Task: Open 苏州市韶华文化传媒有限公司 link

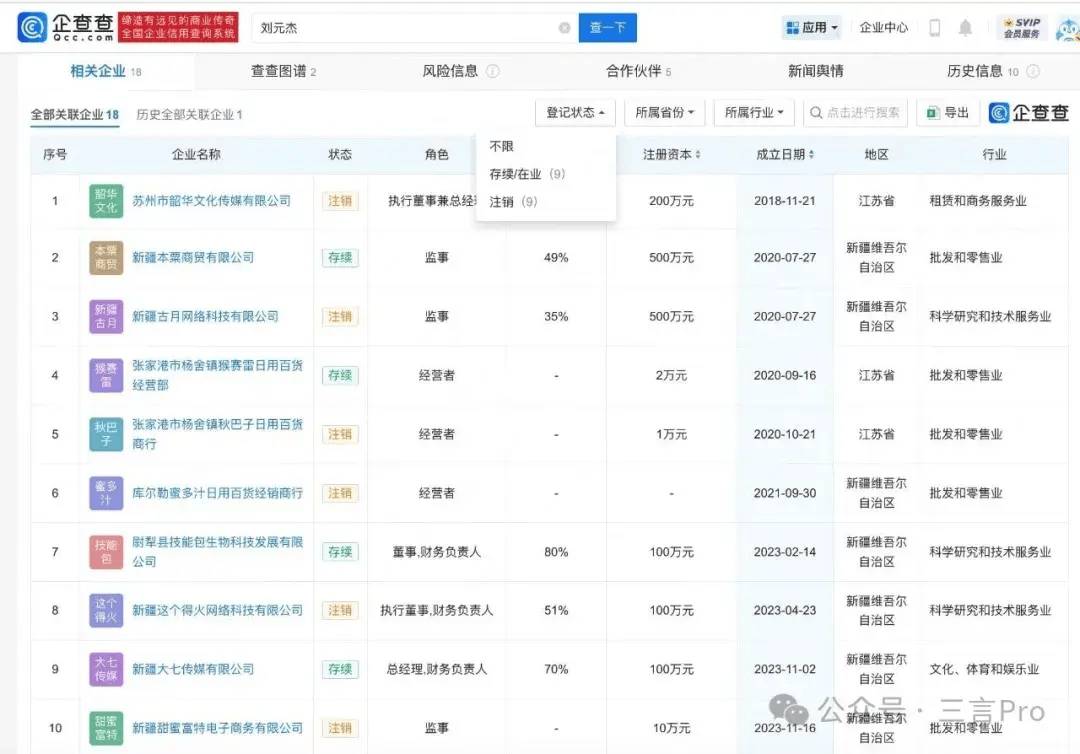Action: (211, 200)
